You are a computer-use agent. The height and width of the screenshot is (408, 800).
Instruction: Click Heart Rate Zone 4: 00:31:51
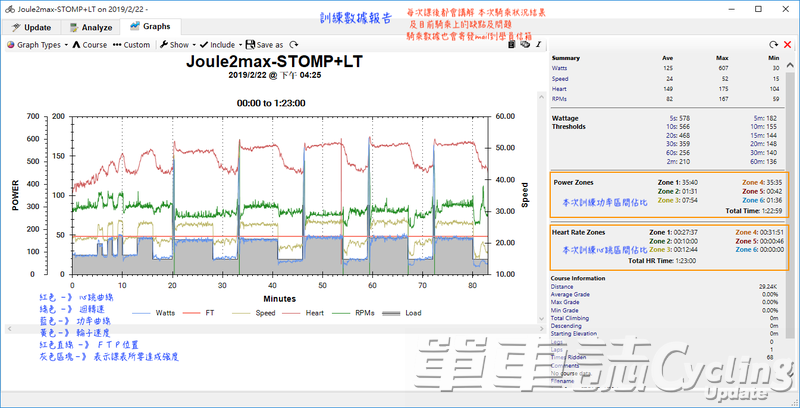coord(760,232)
